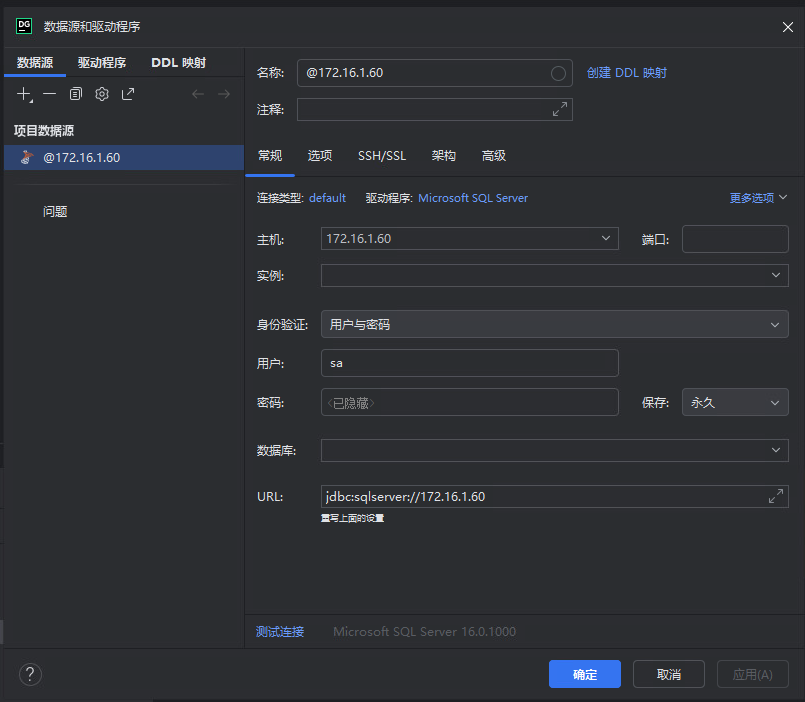The width and height of the screenshot is (805, 702).
Task: Expand the 注释 comment field
Action: click(x=560, y=109)
